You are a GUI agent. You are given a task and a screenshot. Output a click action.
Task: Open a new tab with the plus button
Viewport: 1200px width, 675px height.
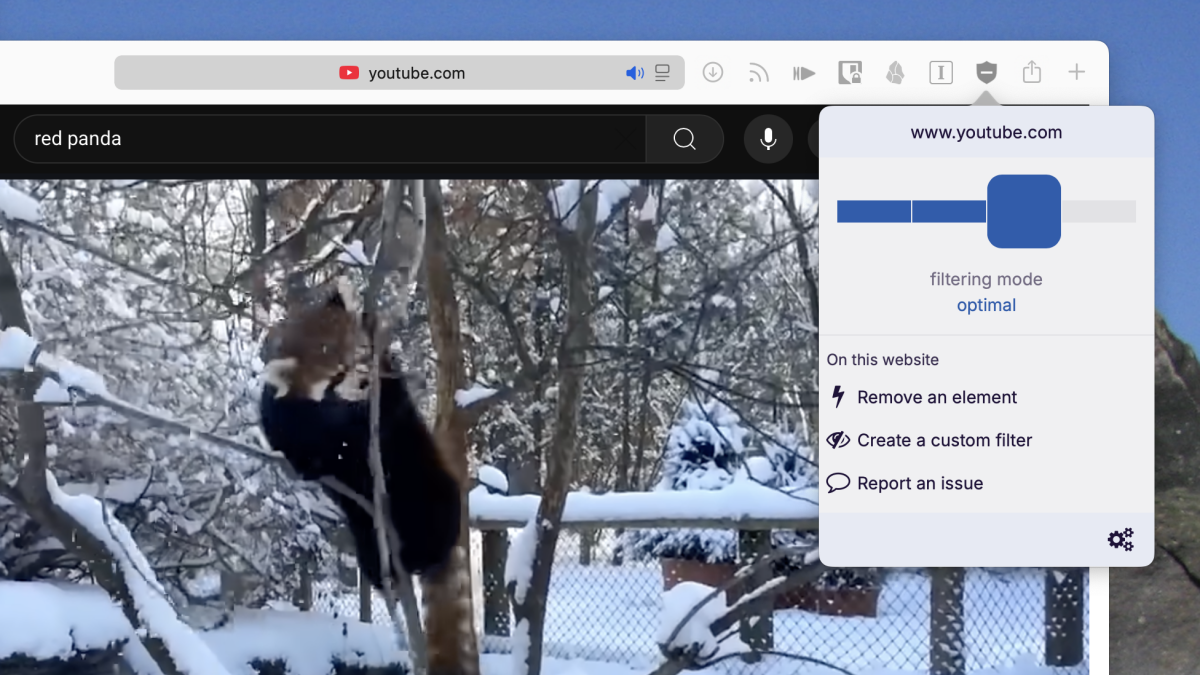pyautogui.click(x=1076, y=71)
